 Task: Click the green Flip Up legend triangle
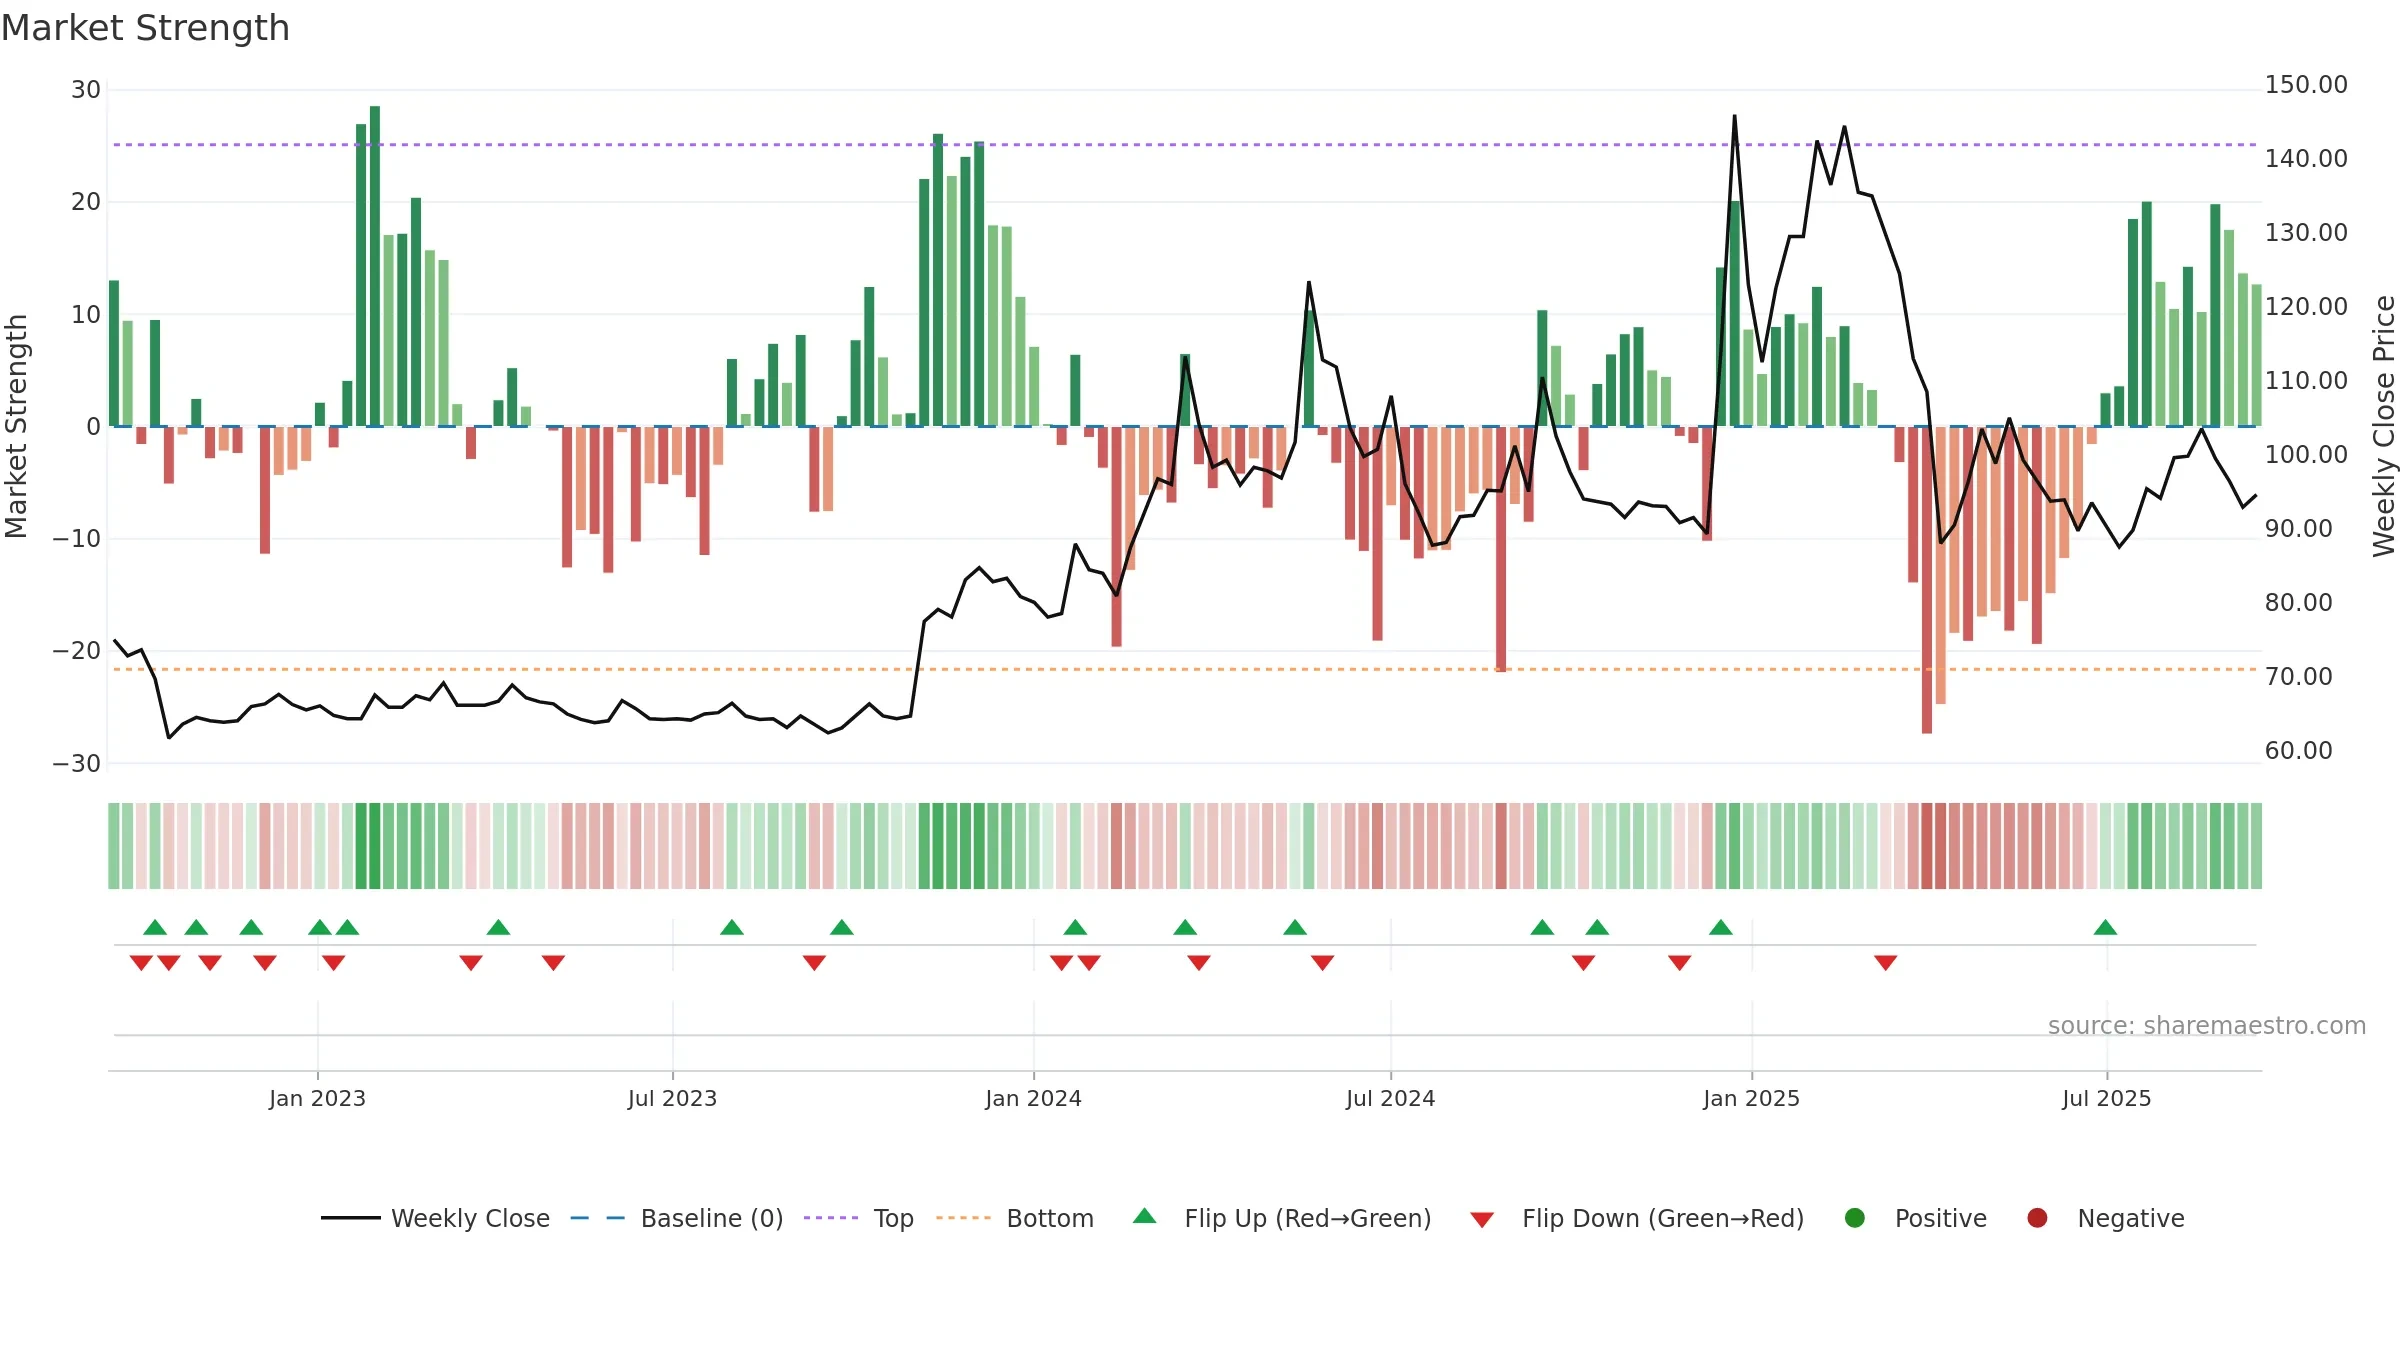1145,1216
